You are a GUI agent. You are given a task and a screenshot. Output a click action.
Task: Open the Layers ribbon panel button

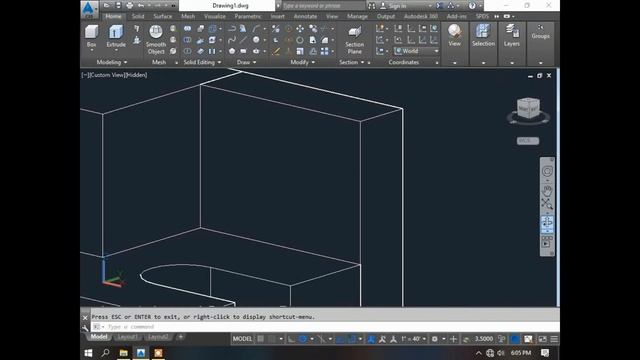(x=511, y=36)
